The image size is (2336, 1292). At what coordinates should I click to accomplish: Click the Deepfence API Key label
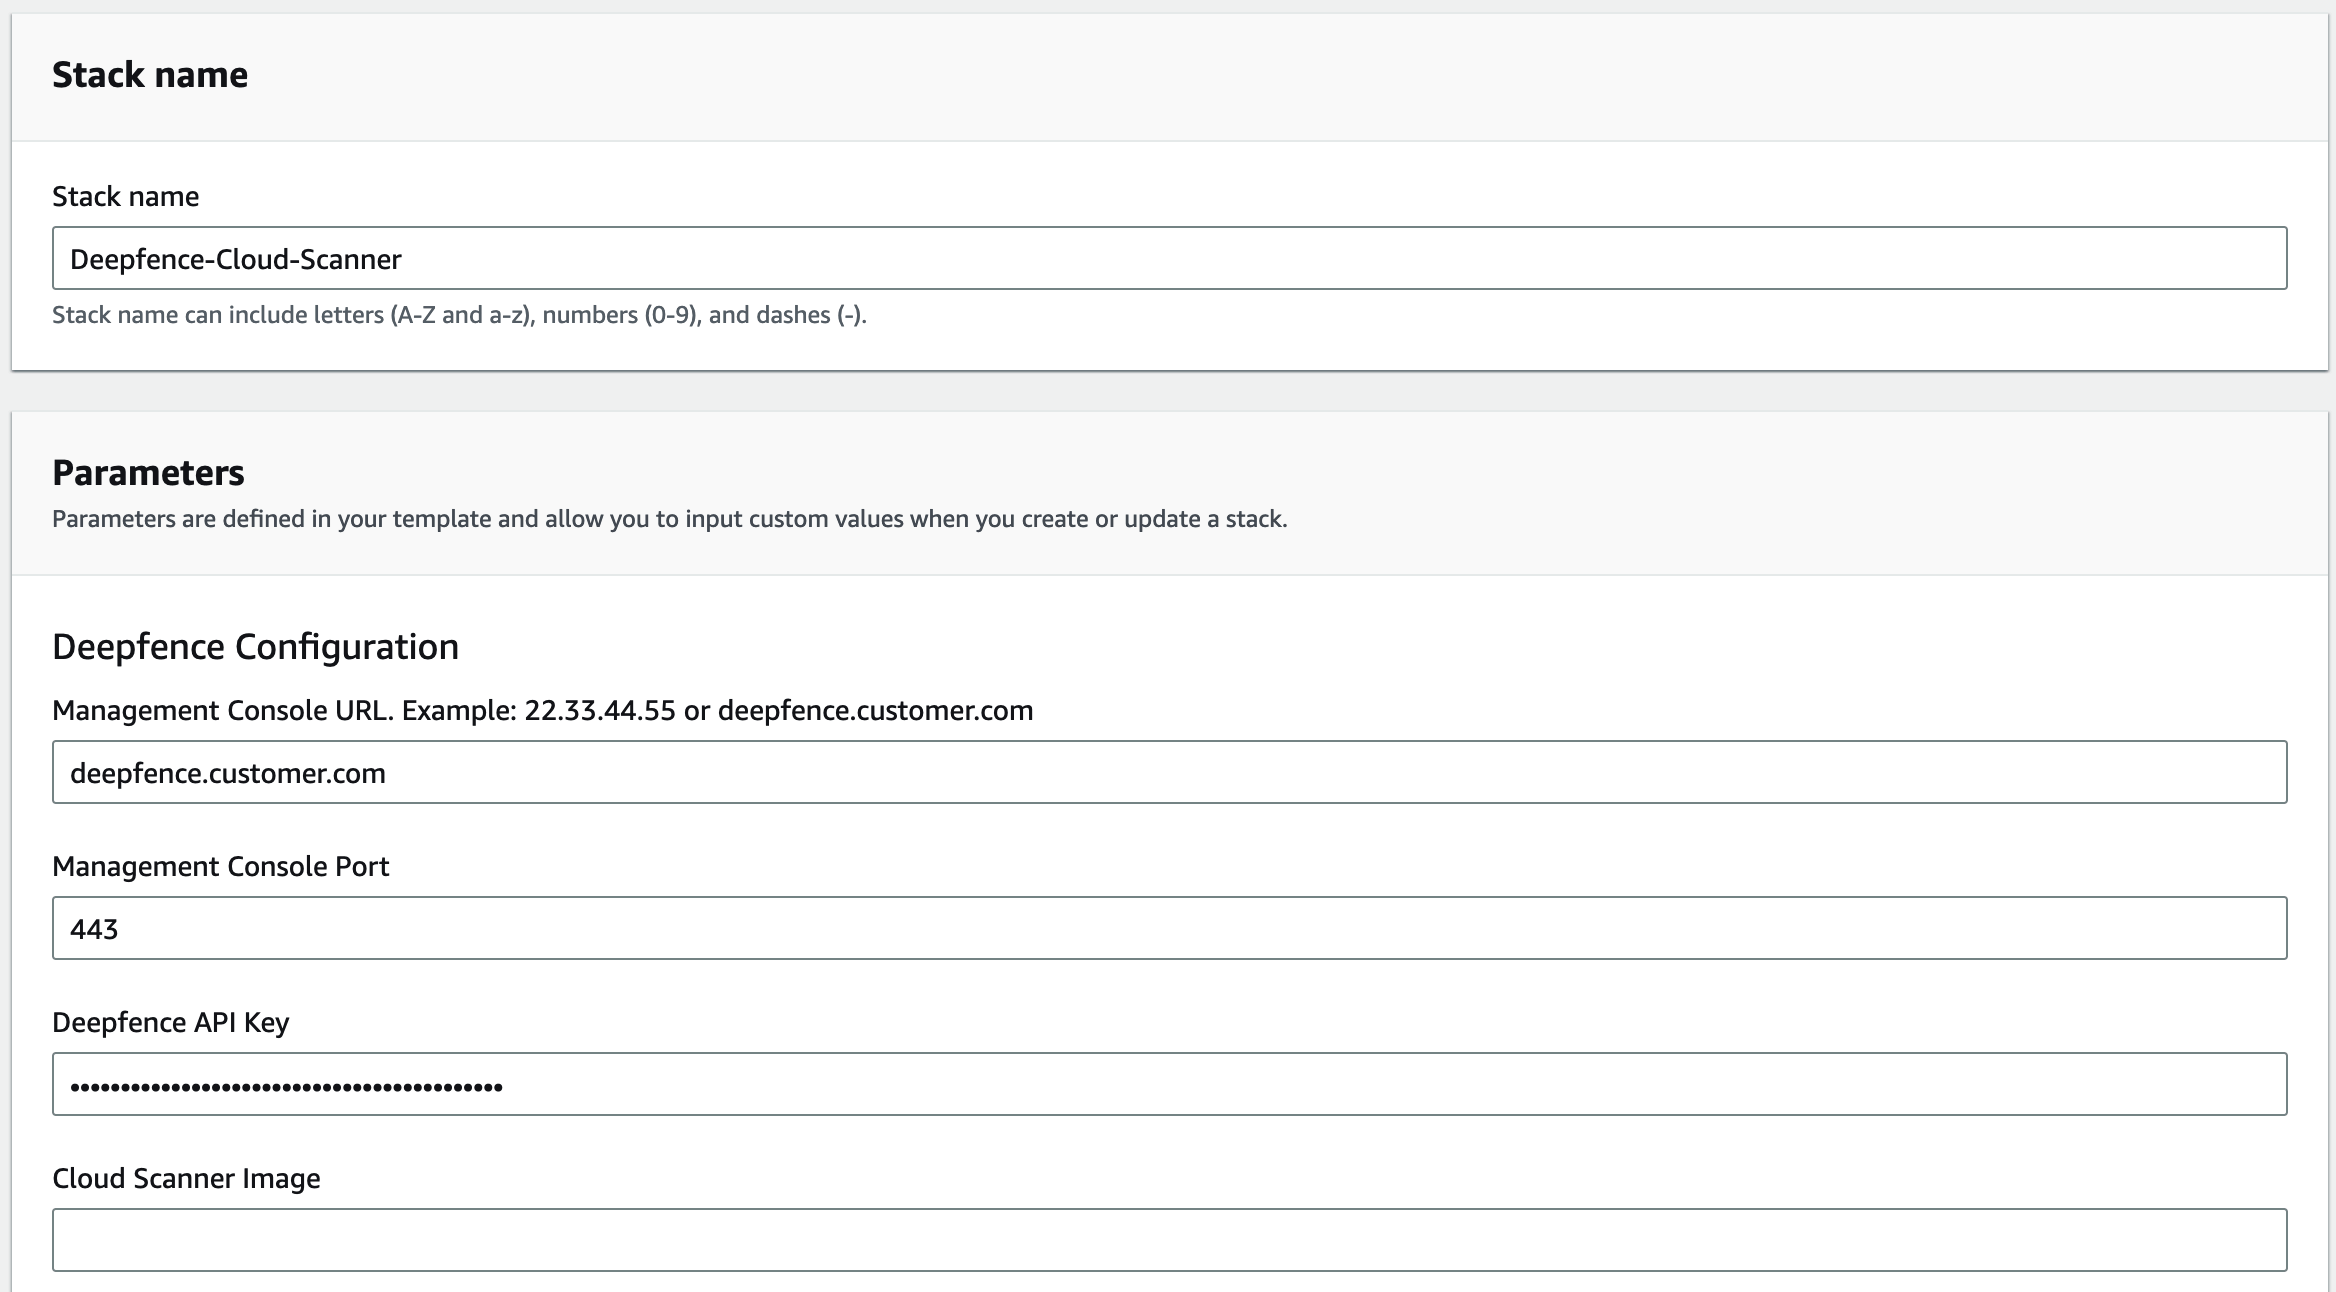(170, 1022)
